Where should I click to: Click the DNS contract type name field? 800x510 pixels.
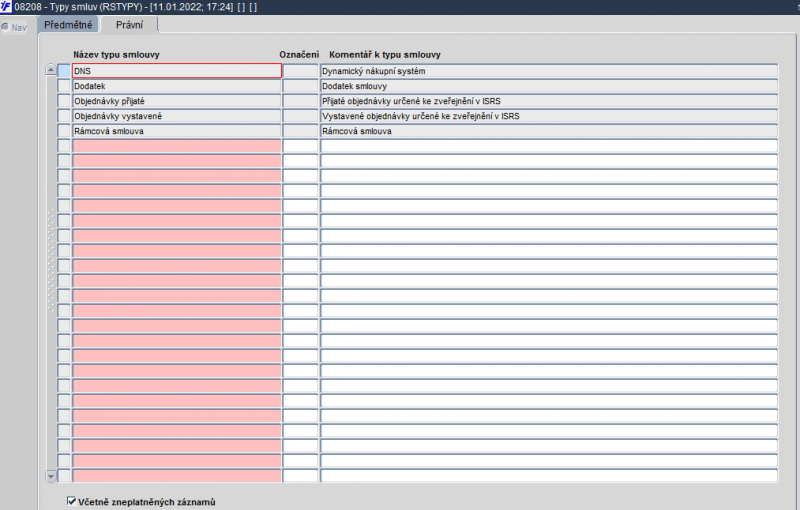click(x=177, y=71)
